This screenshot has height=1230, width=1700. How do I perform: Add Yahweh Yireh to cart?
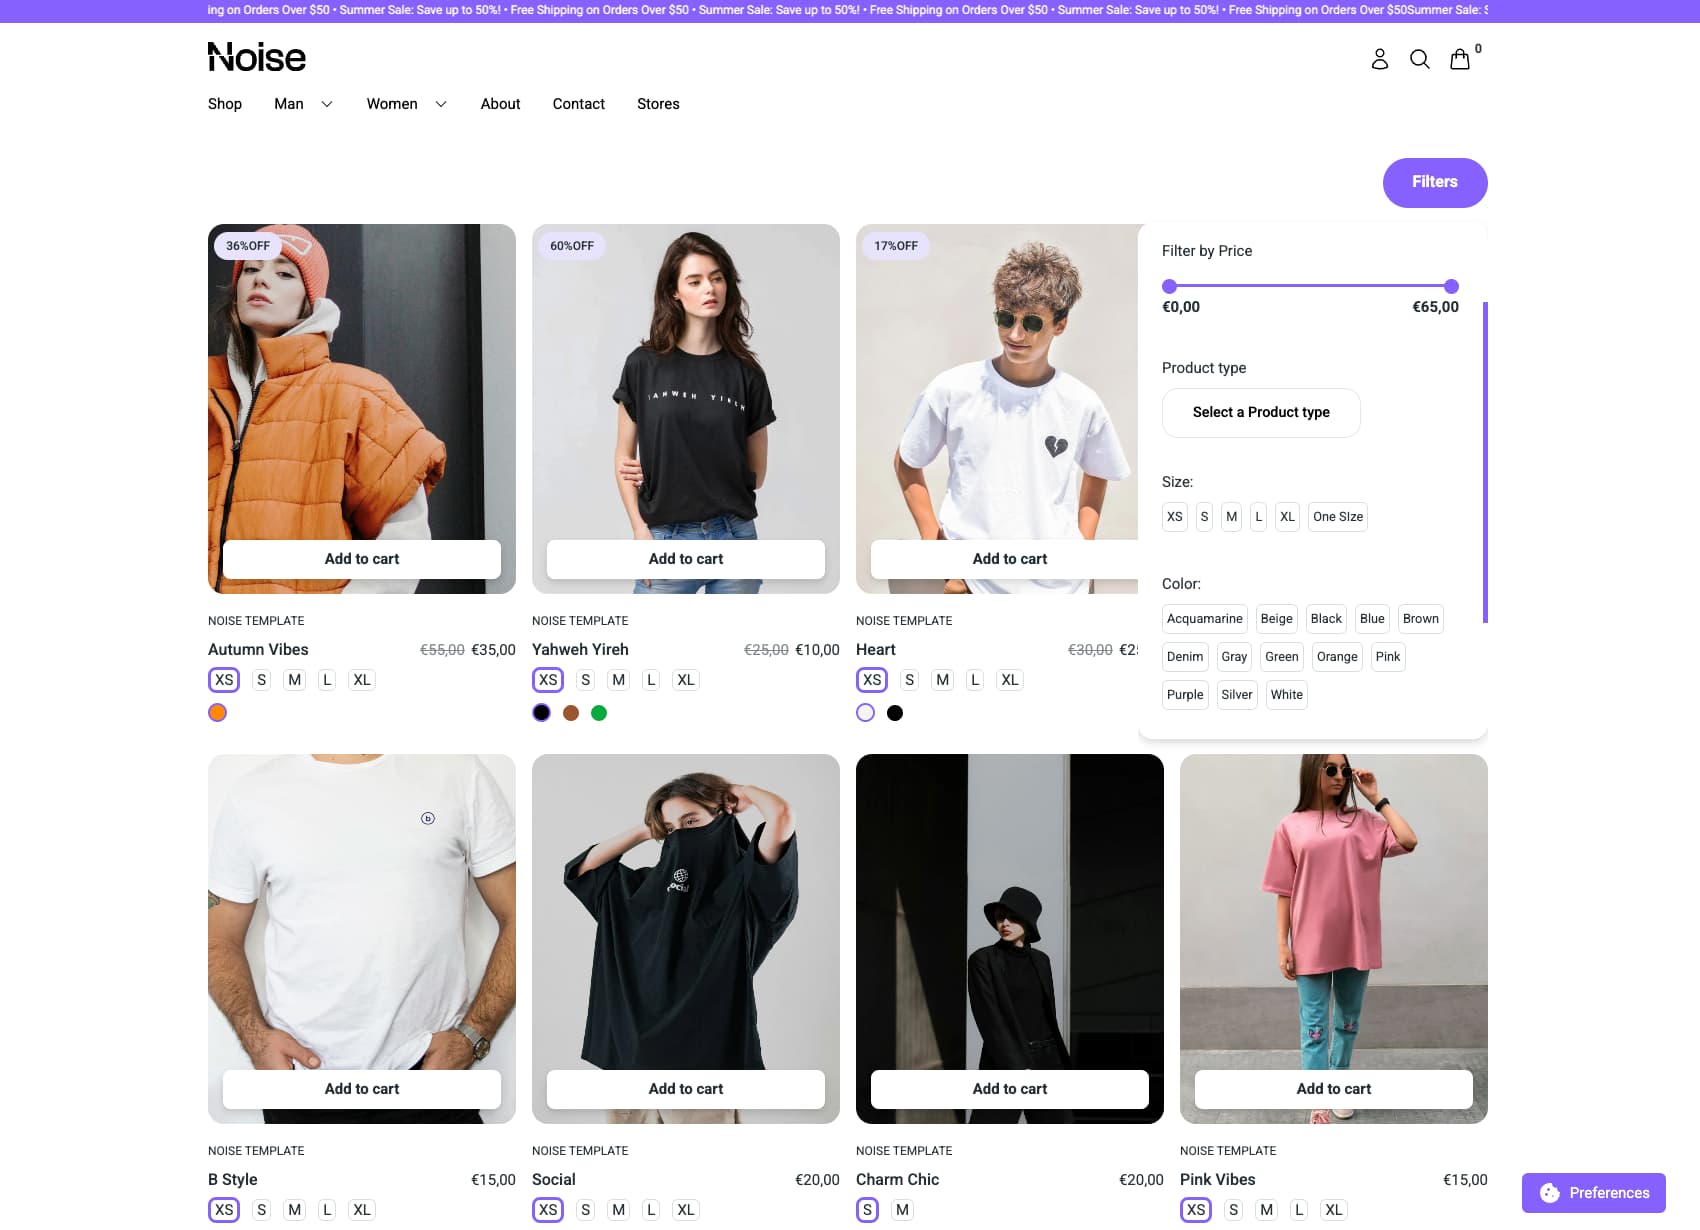pos(685,559)
